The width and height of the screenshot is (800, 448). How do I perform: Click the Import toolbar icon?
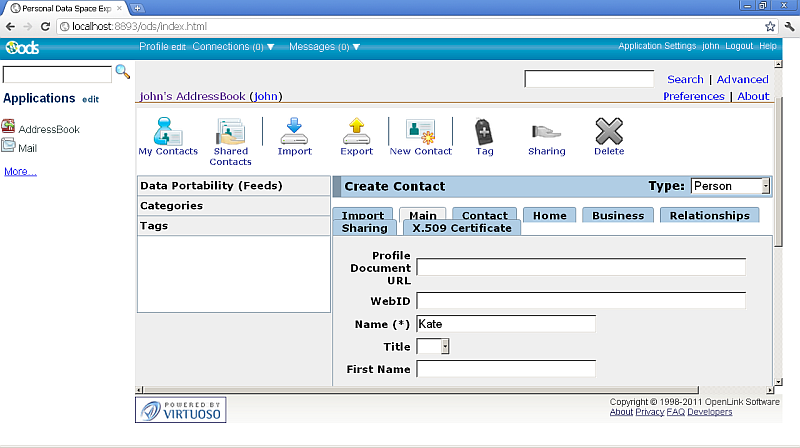pos(294,131)
